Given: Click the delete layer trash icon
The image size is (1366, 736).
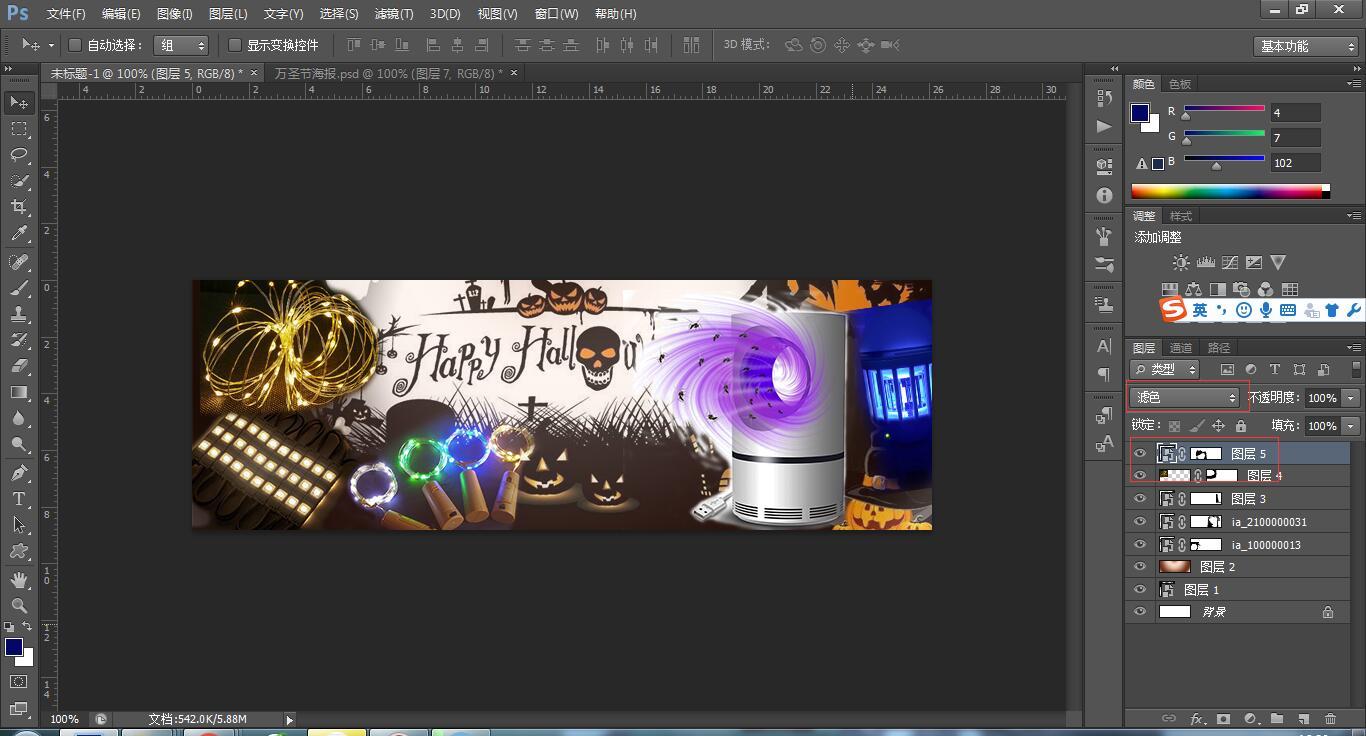Looking at the screenshot, I should point(1330,719).
